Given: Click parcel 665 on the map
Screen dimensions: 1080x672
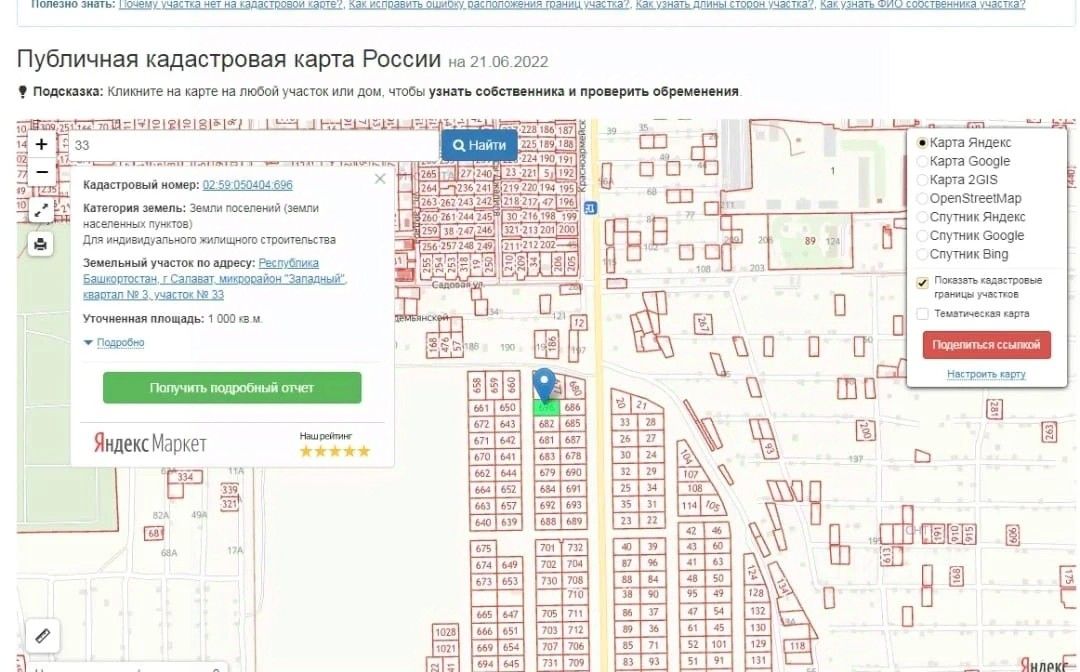Looking at the screenshot, I should pyautogui.click(x=484, y=614).
